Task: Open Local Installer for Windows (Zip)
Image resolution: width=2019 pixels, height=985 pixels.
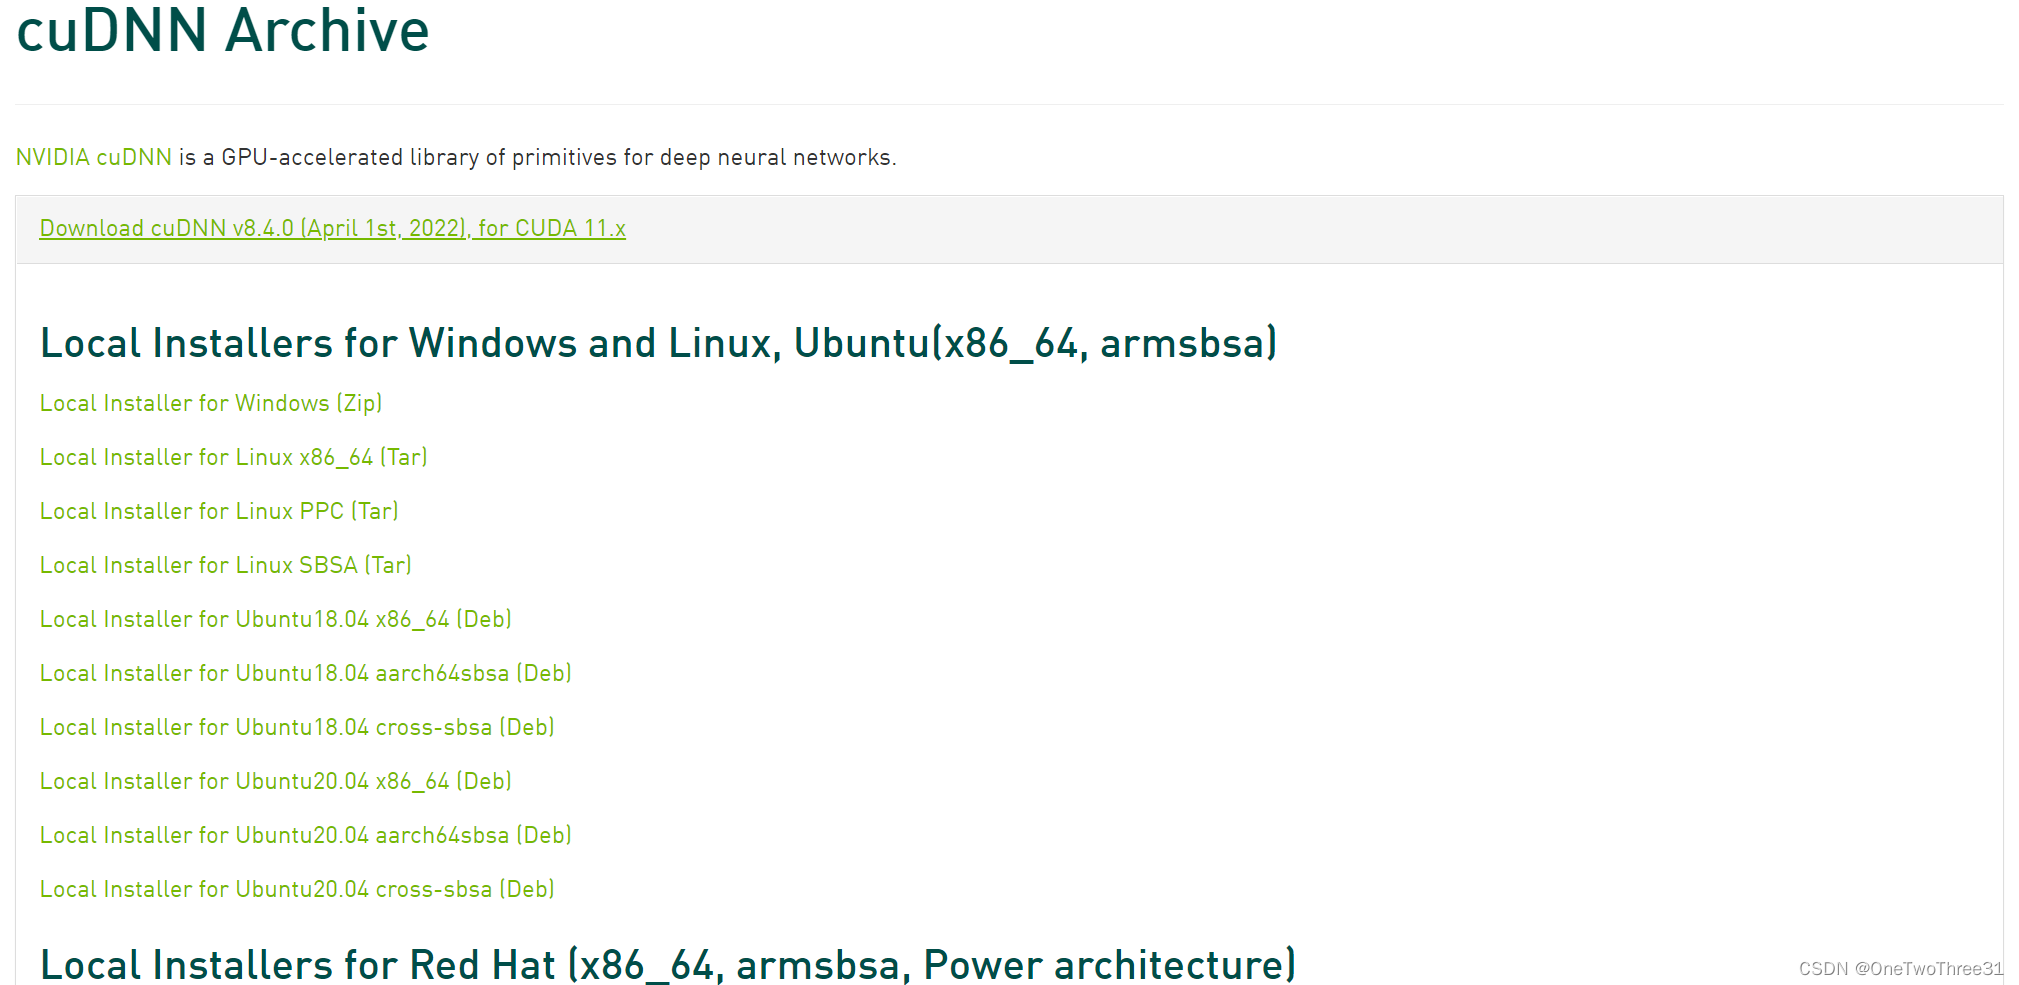Action: (211, 403)
